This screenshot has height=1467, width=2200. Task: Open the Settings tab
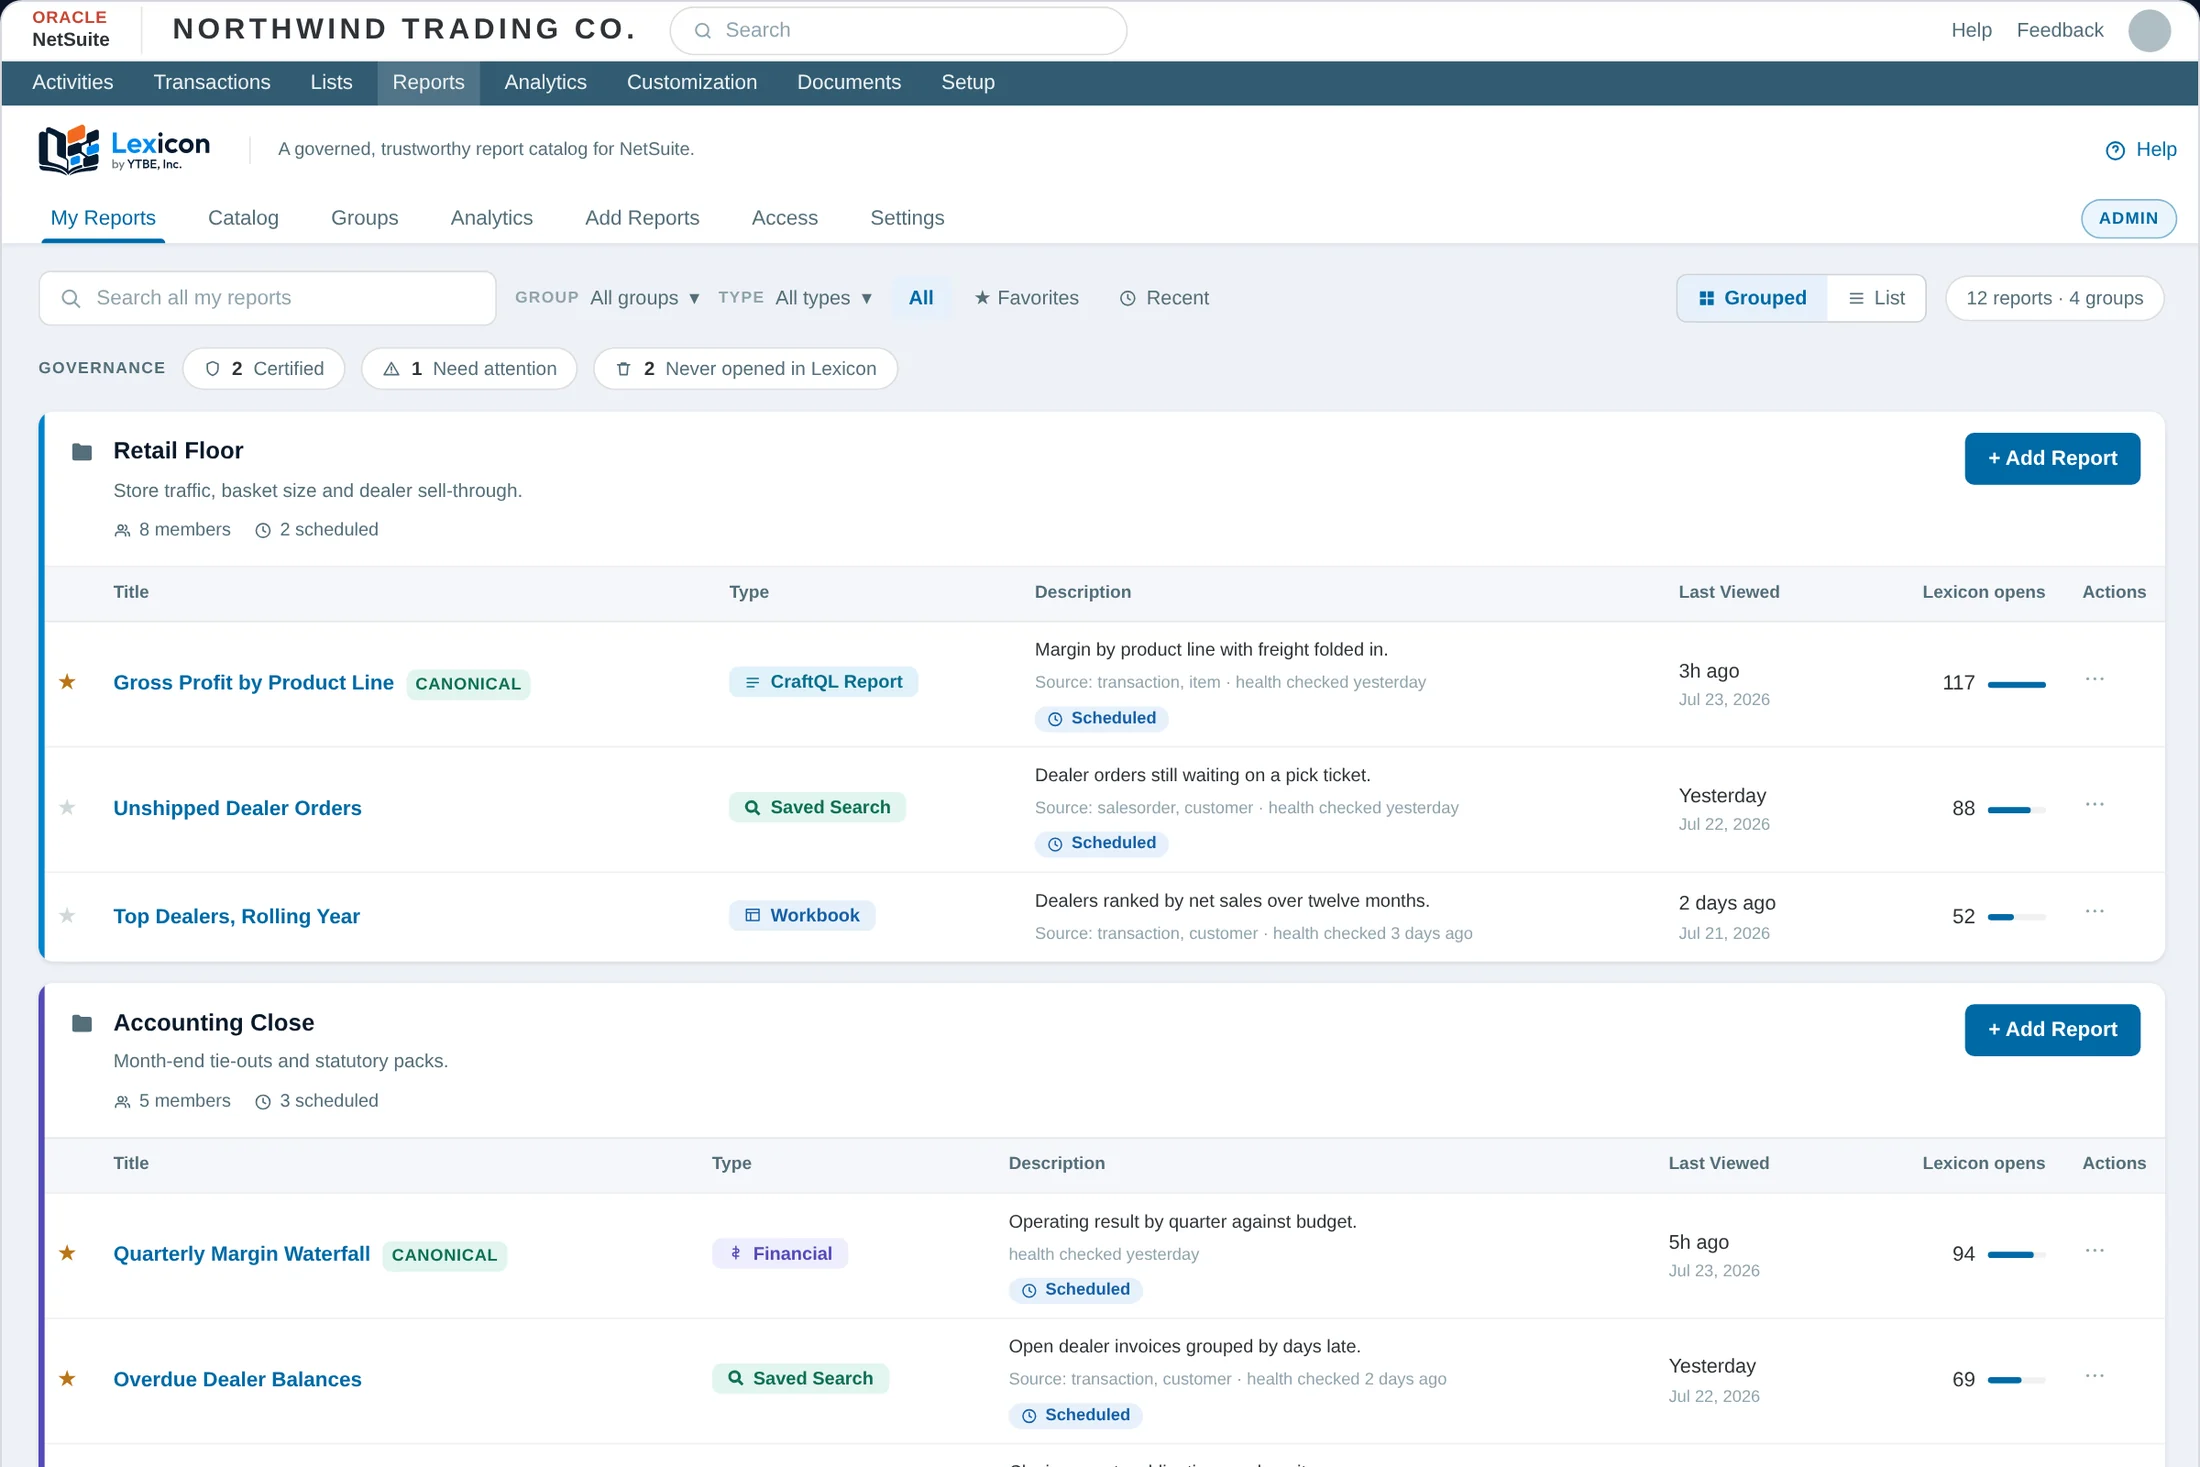pos(907,218)
